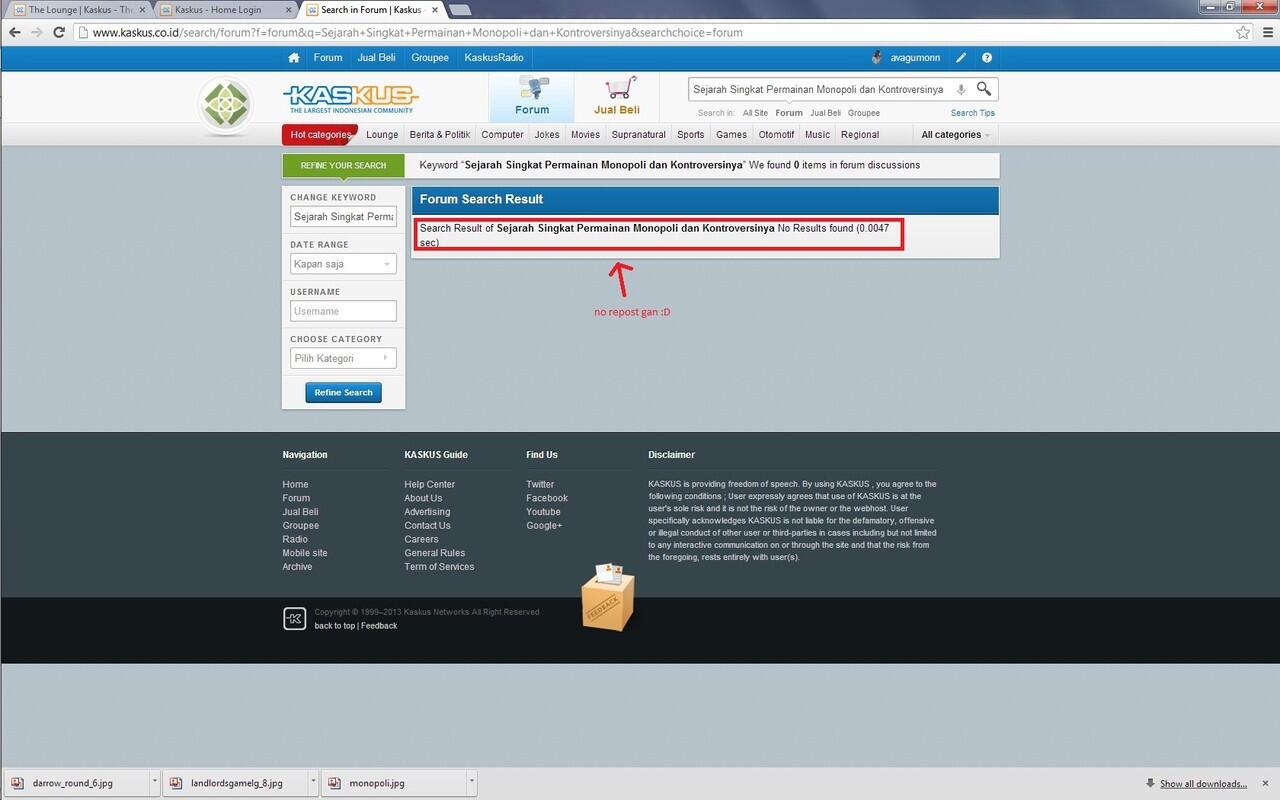Viewport: 1280px width, 800px height.
Task: Open the Movies category
Action: point(585,135)
